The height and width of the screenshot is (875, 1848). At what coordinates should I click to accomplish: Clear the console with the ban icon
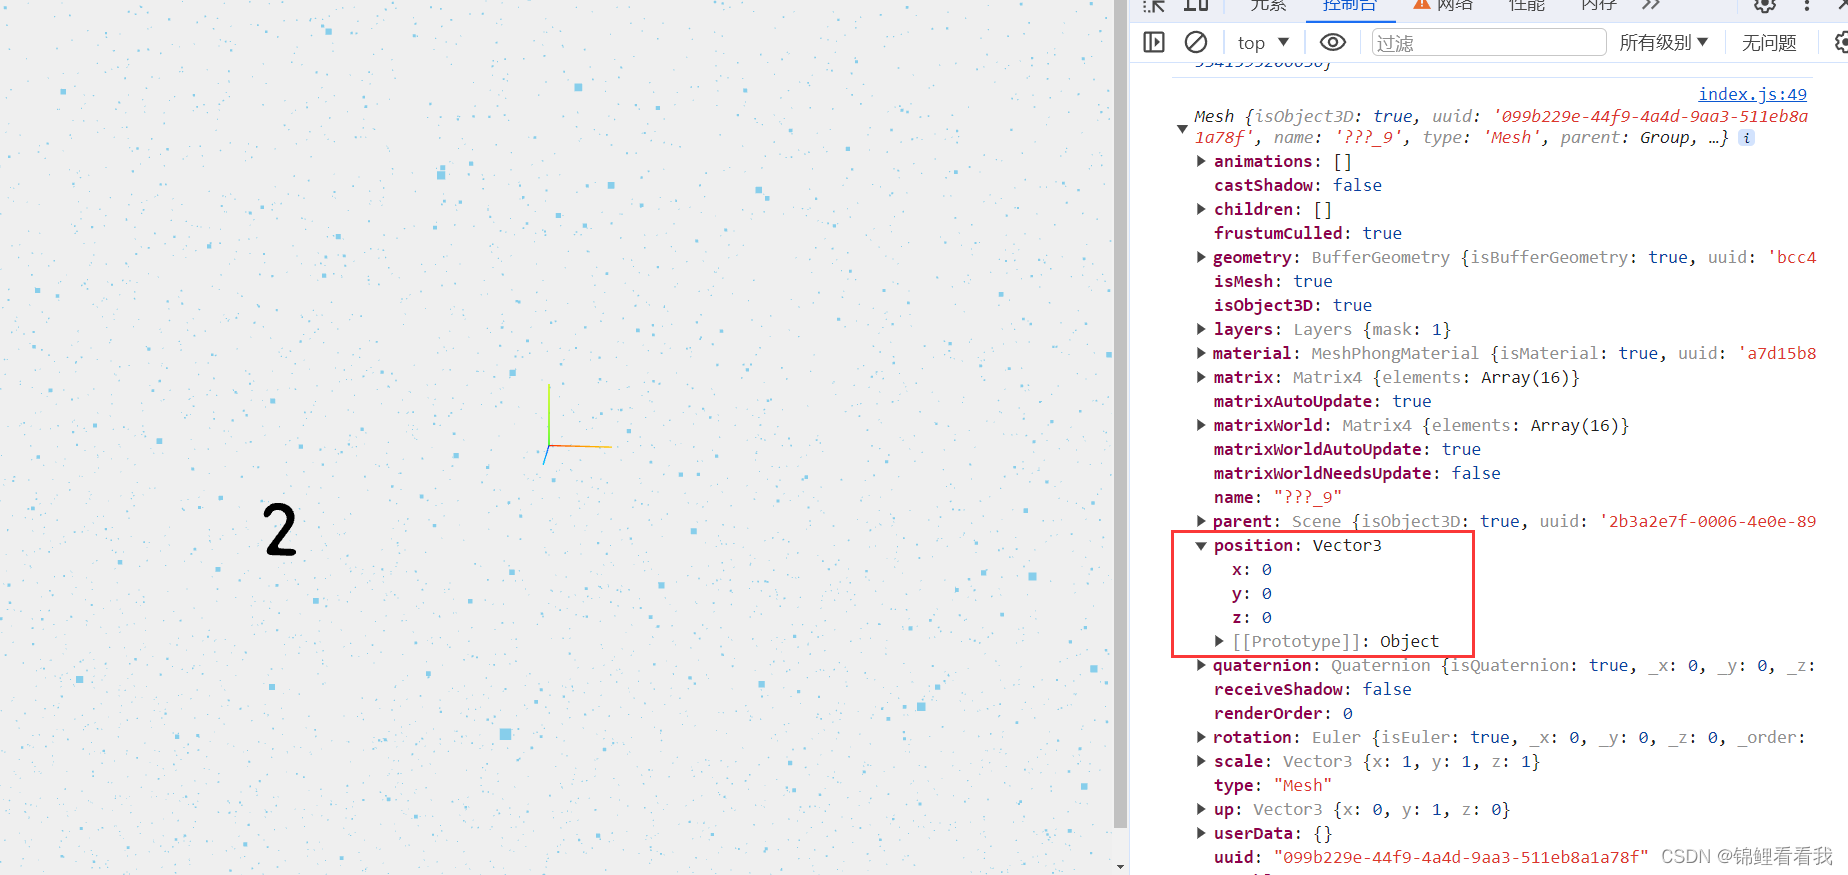pos(1195,42)
